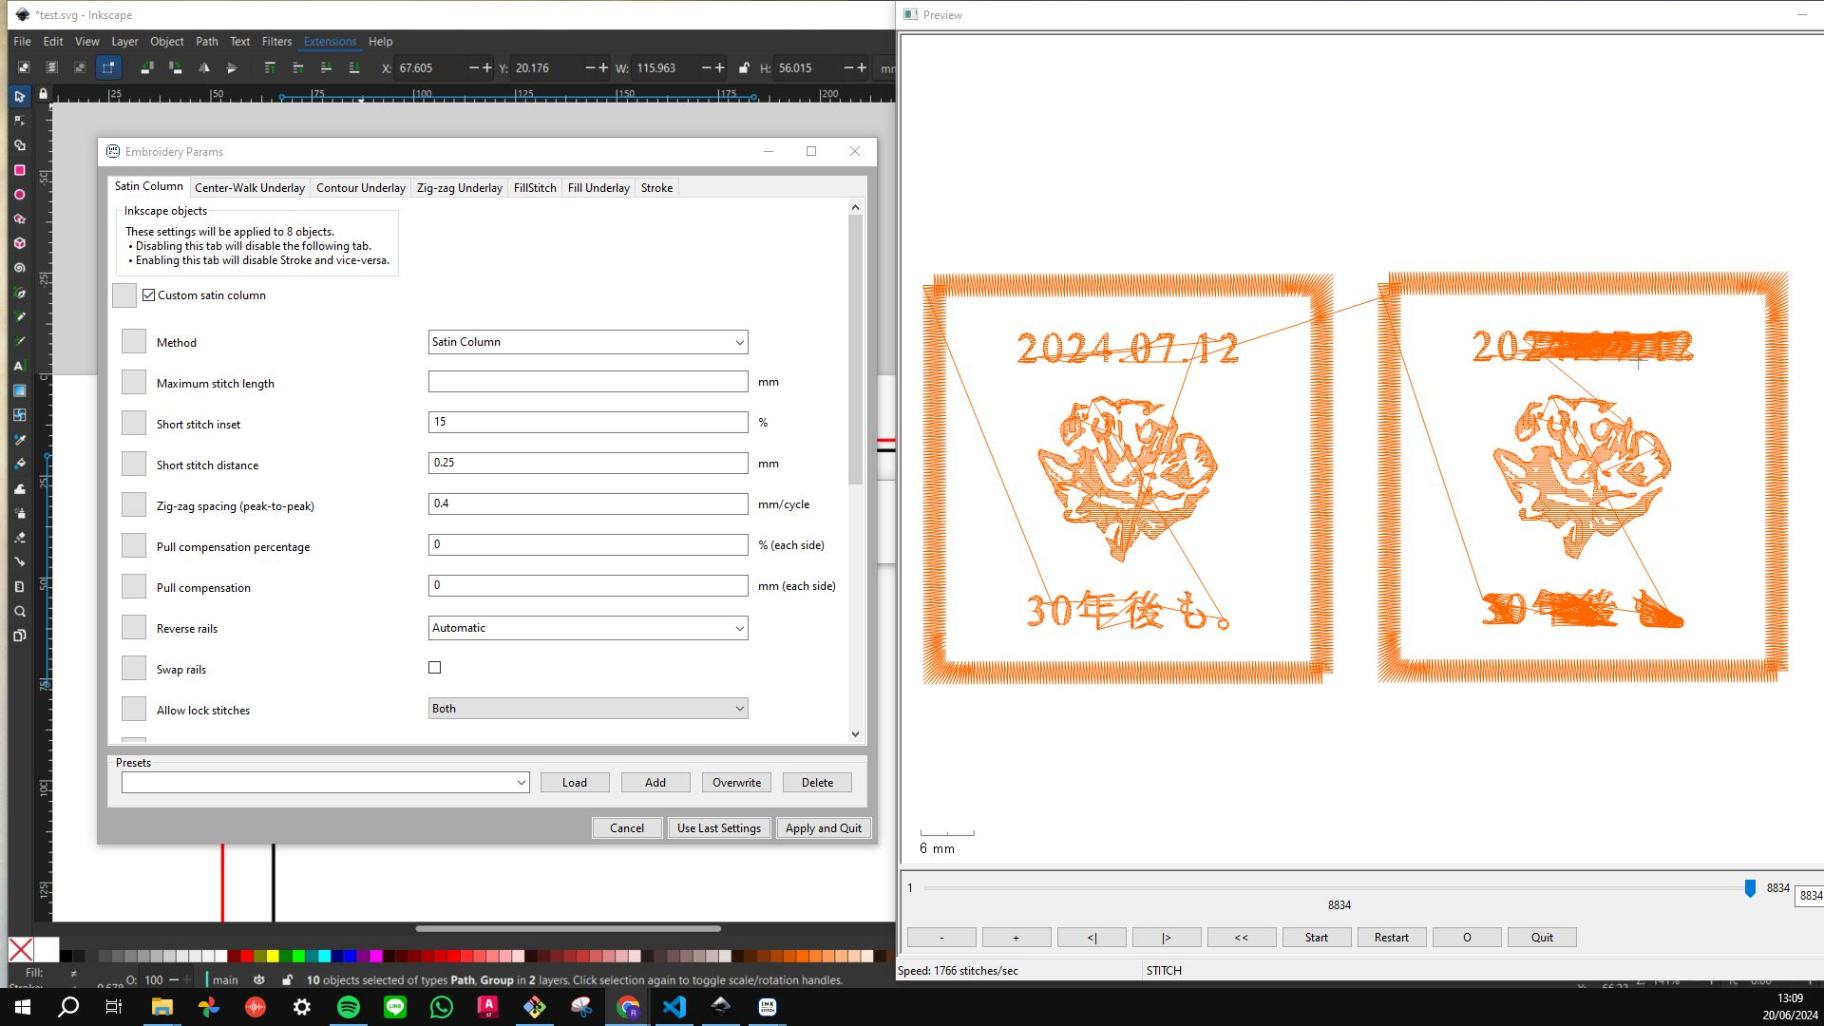Open the Method dropdown (Satin Column)
The height and width of the screenshot is (1026, 1824).
[588, 342]
